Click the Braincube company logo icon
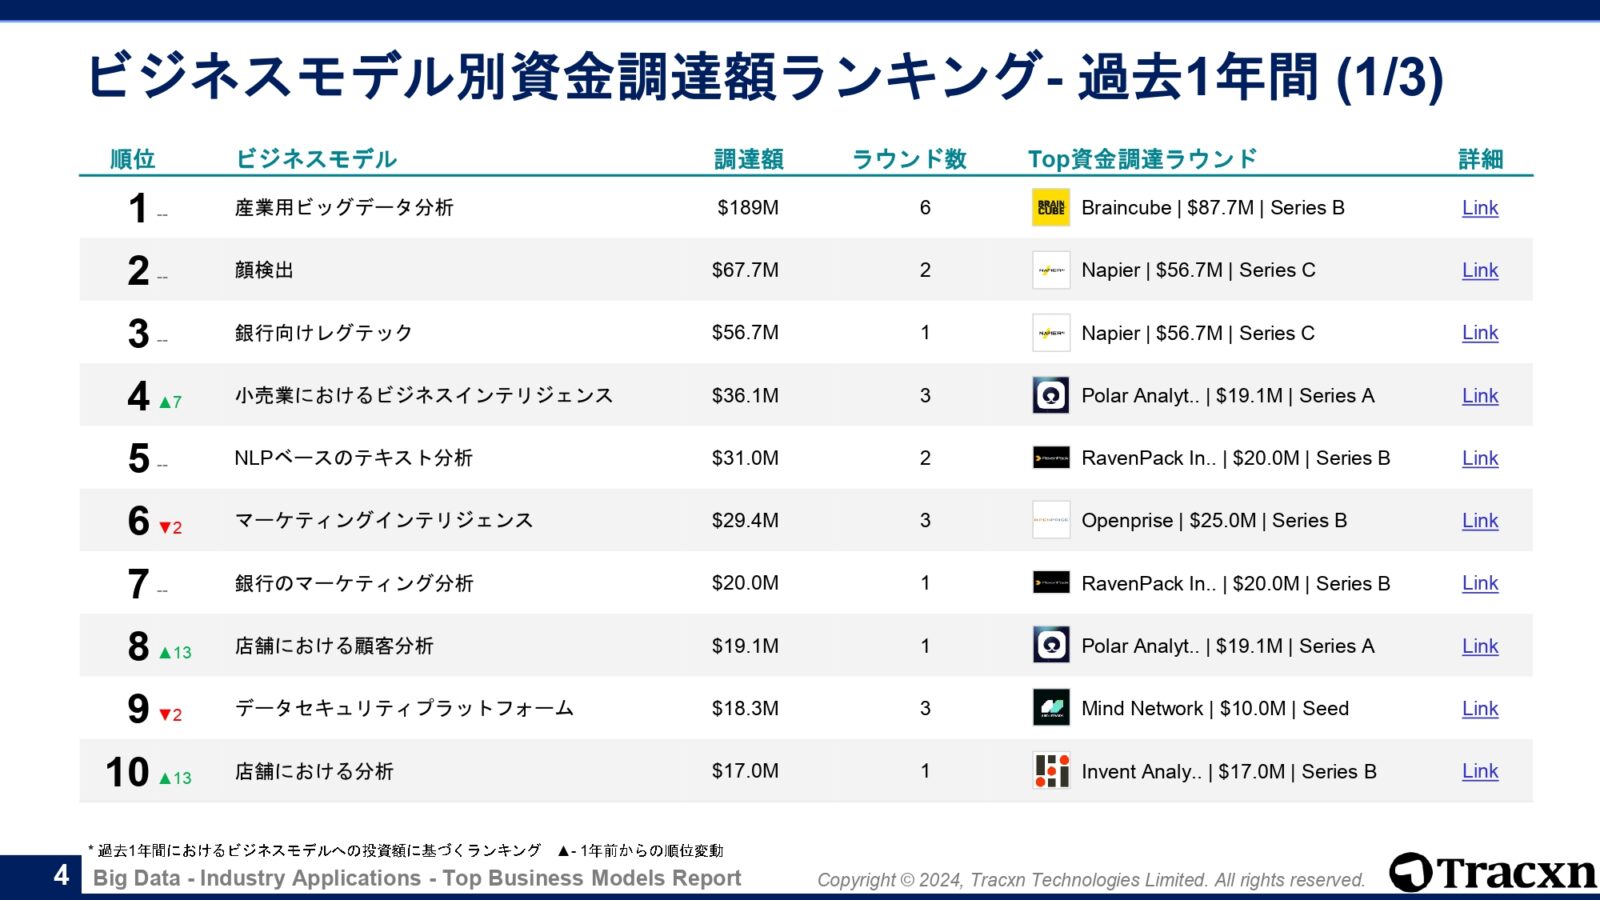This screenshot has height=900, width=1600. click(x=1051, y=208)
